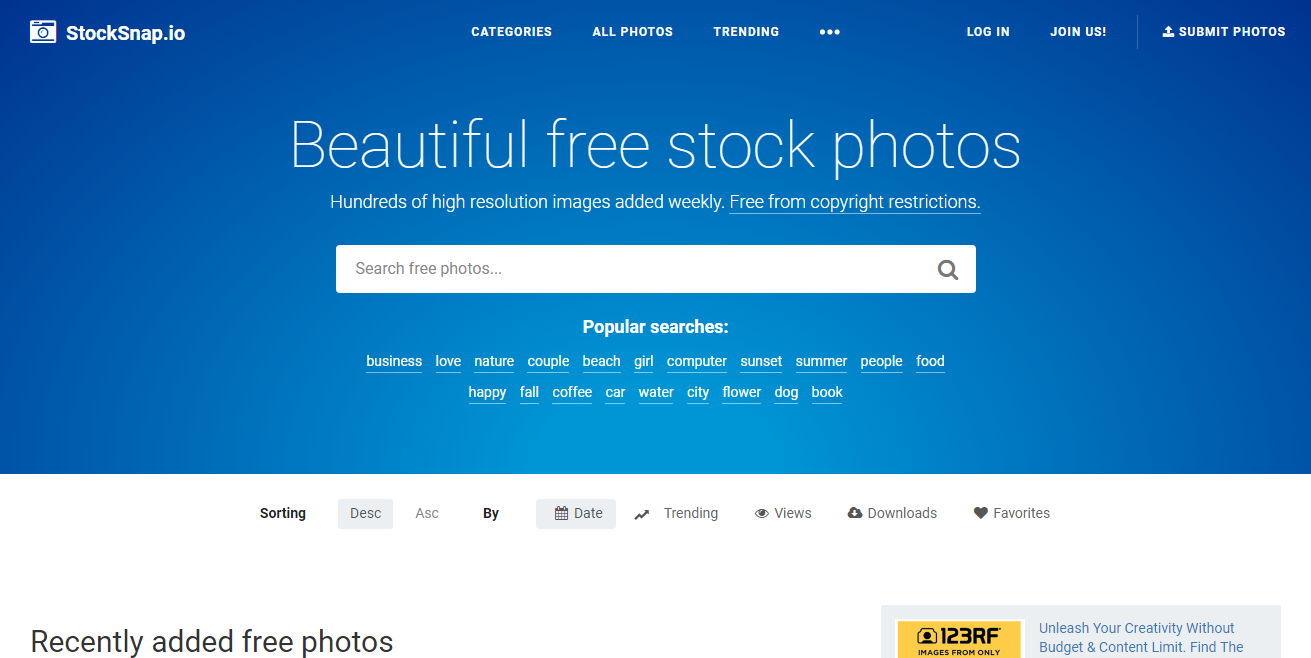Click the 123RF ad logo
1311x658 pixels.
click(960, 639)
